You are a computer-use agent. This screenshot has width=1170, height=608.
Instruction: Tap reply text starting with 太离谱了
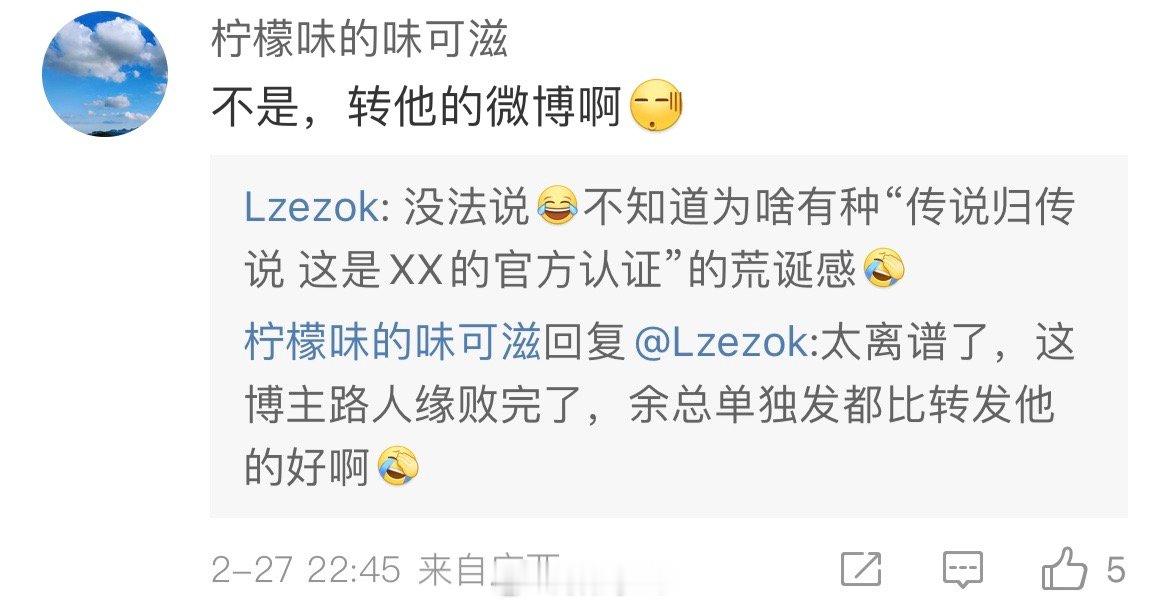(660, 406)
